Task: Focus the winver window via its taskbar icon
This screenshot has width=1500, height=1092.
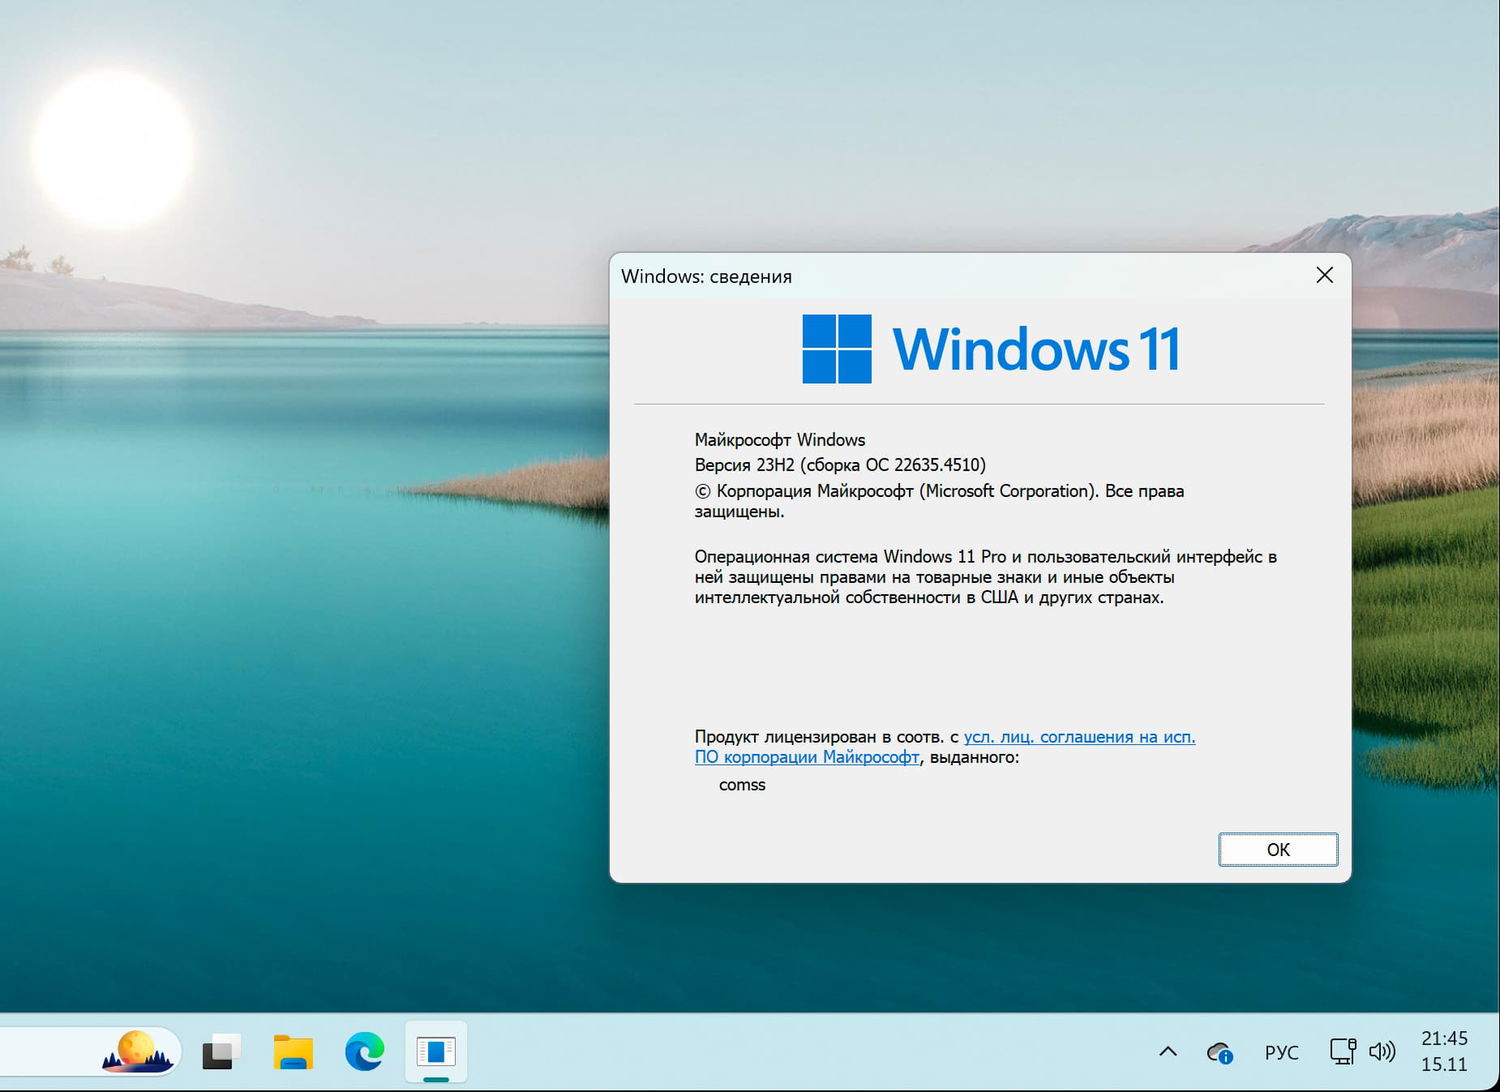Action: 436,1051
